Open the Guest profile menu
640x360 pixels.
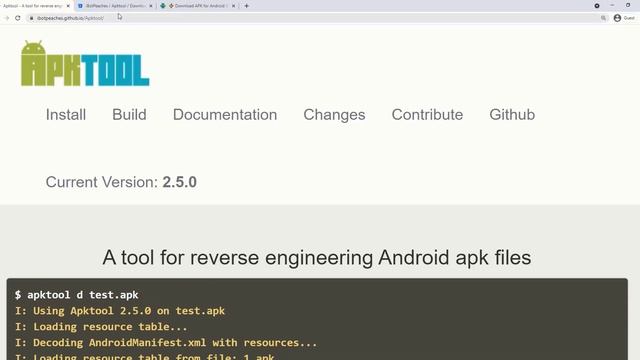(624, 18)
